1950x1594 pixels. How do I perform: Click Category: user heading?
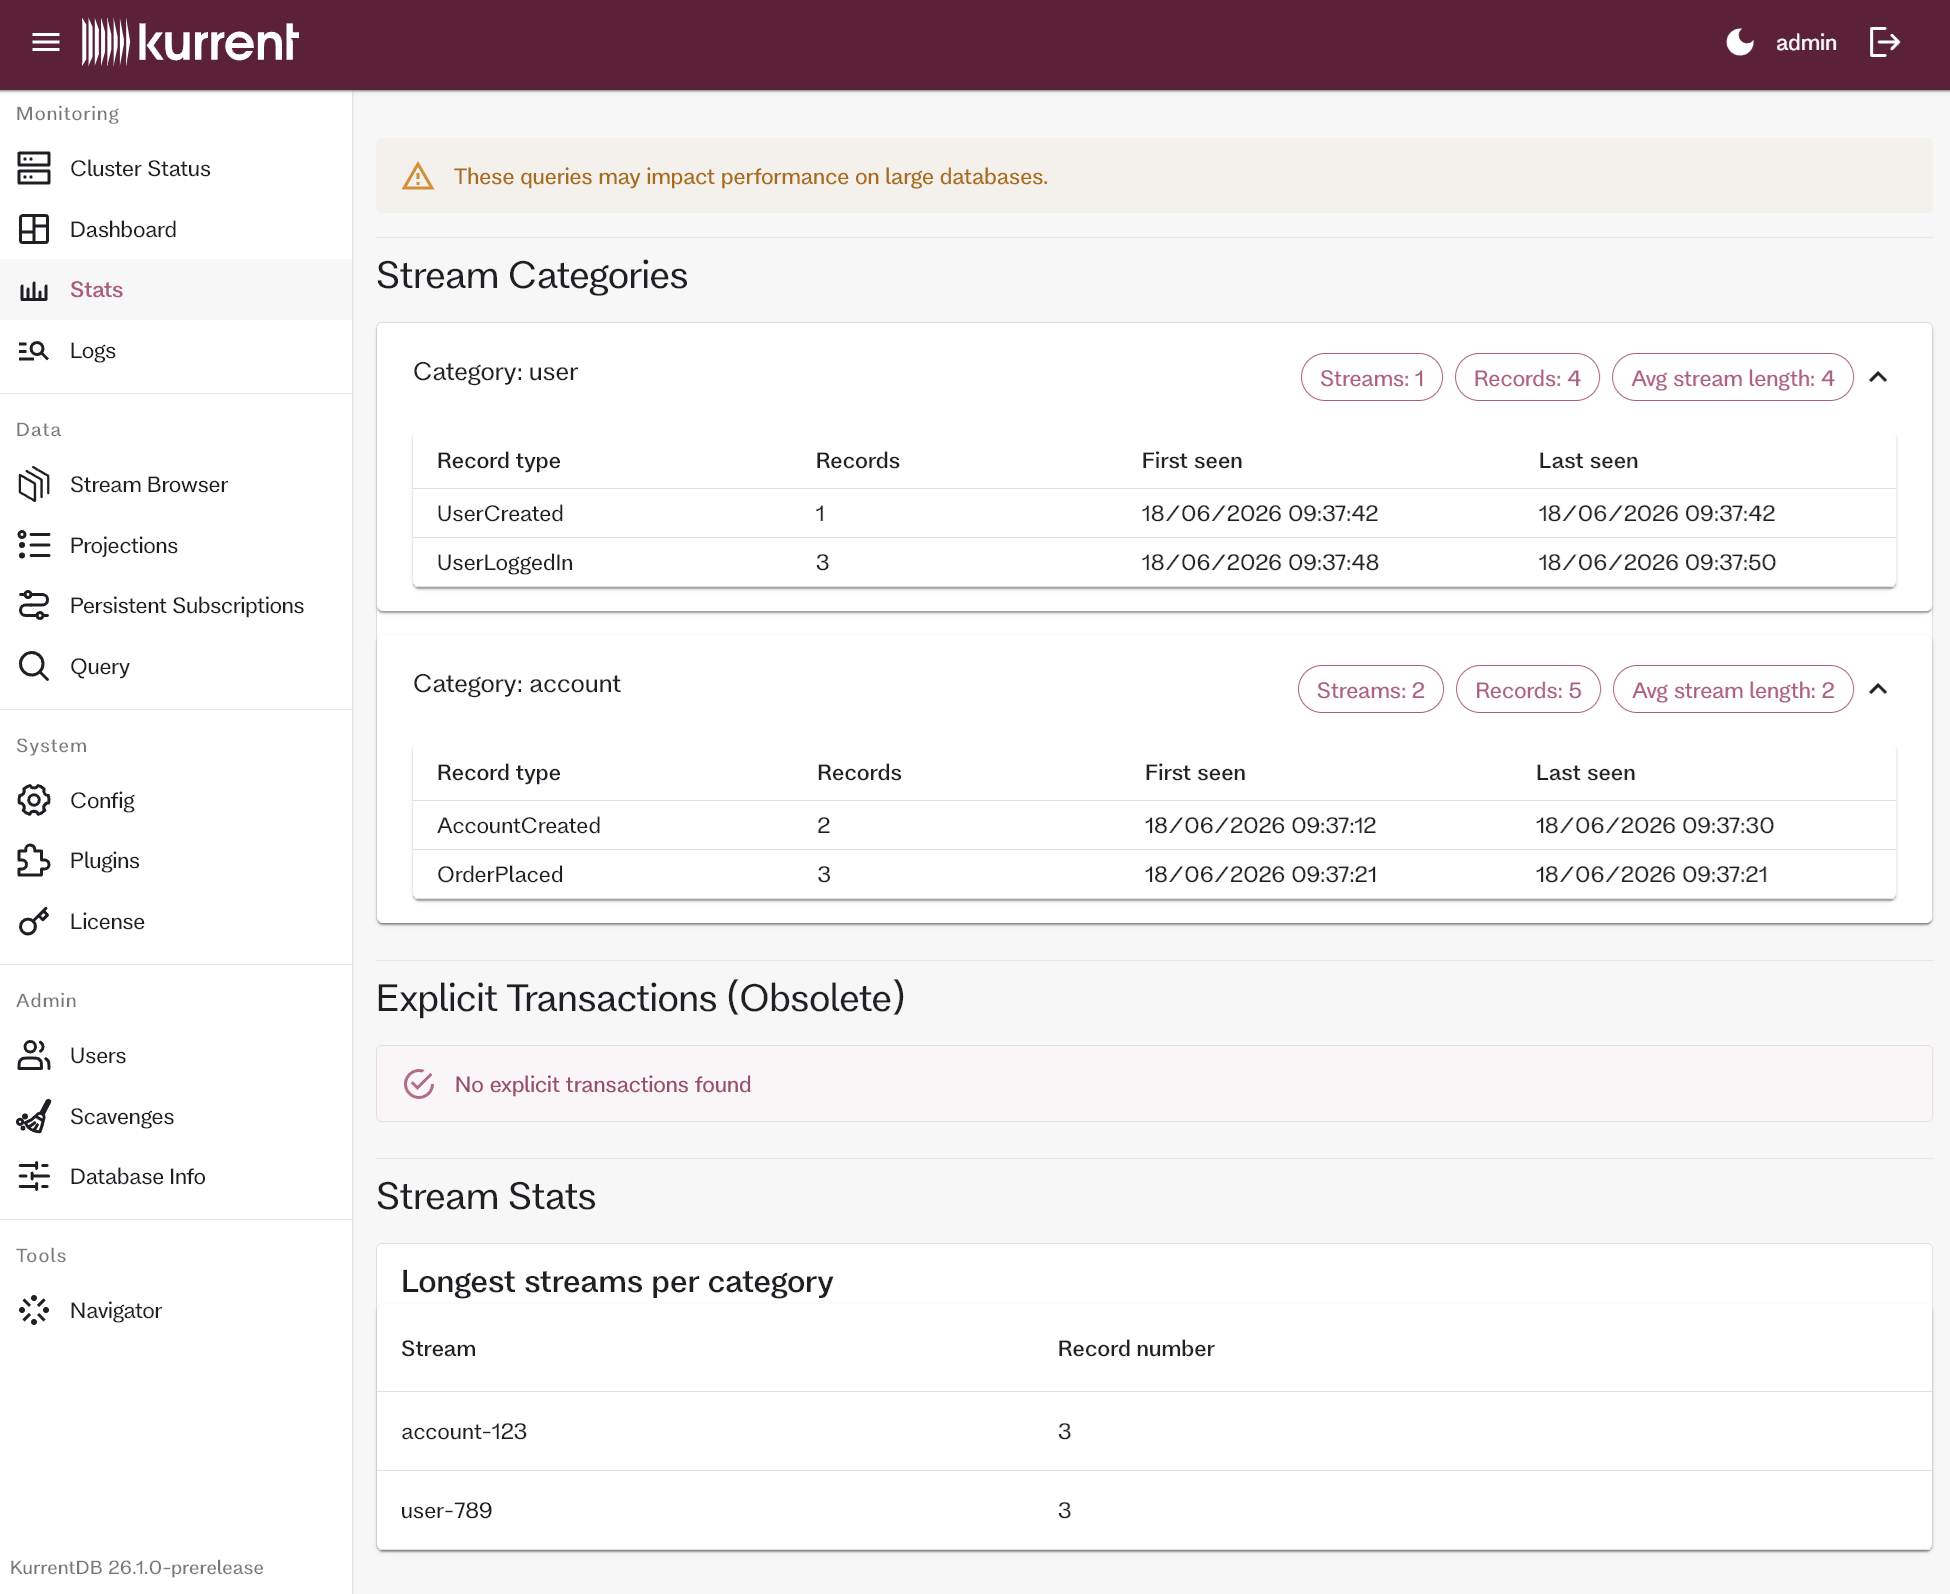coord(495,372)
